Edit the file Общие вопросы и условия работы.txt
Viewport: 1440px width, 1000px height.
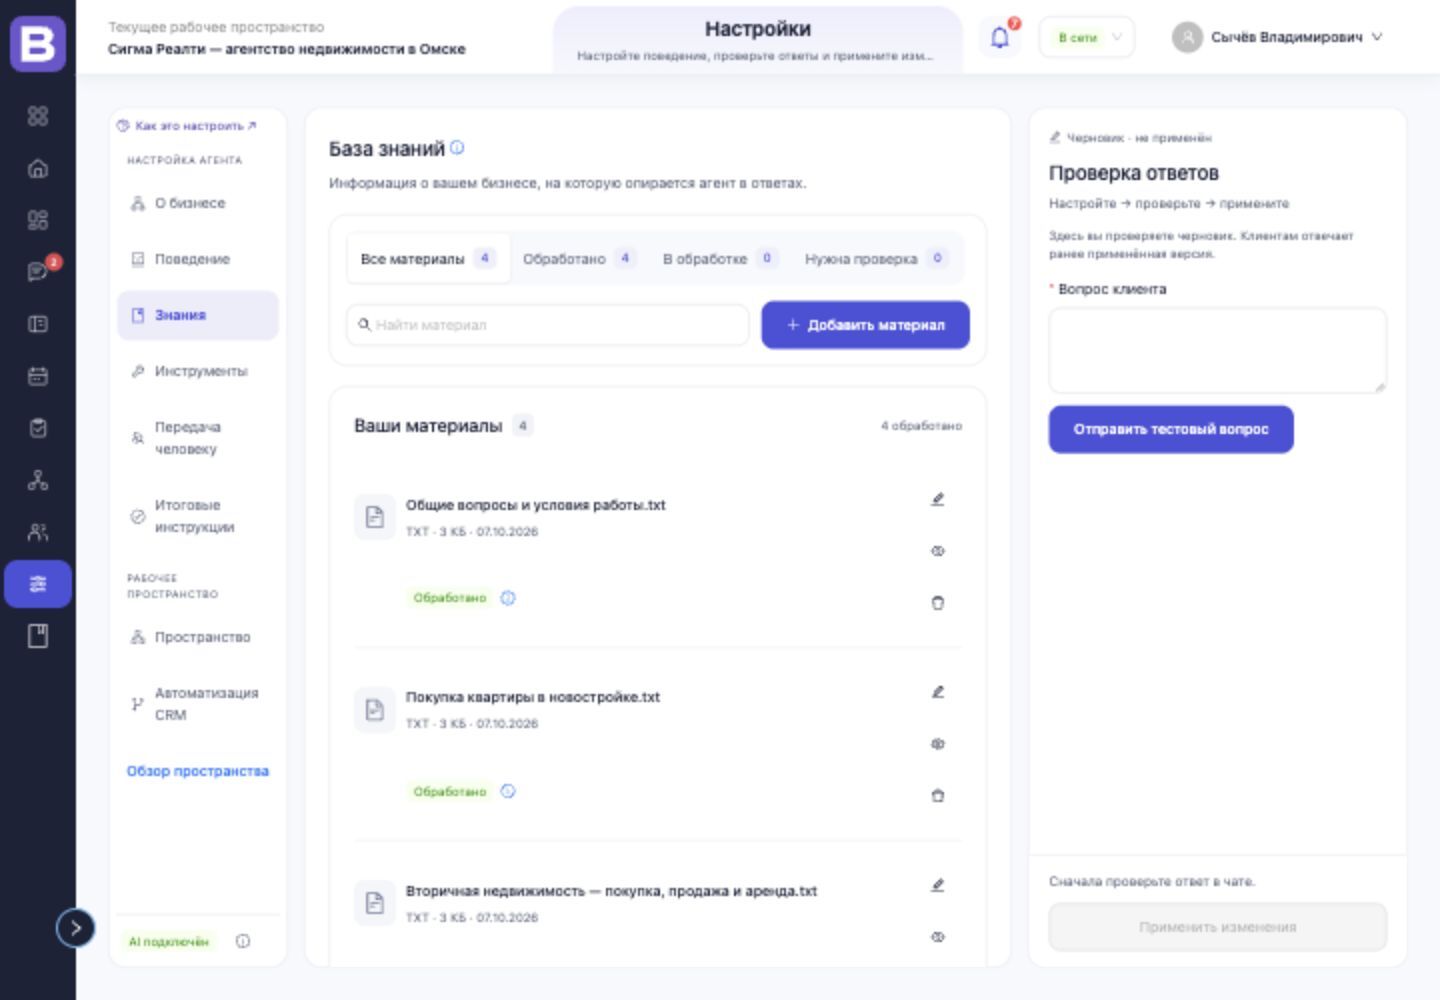(938, 499)
